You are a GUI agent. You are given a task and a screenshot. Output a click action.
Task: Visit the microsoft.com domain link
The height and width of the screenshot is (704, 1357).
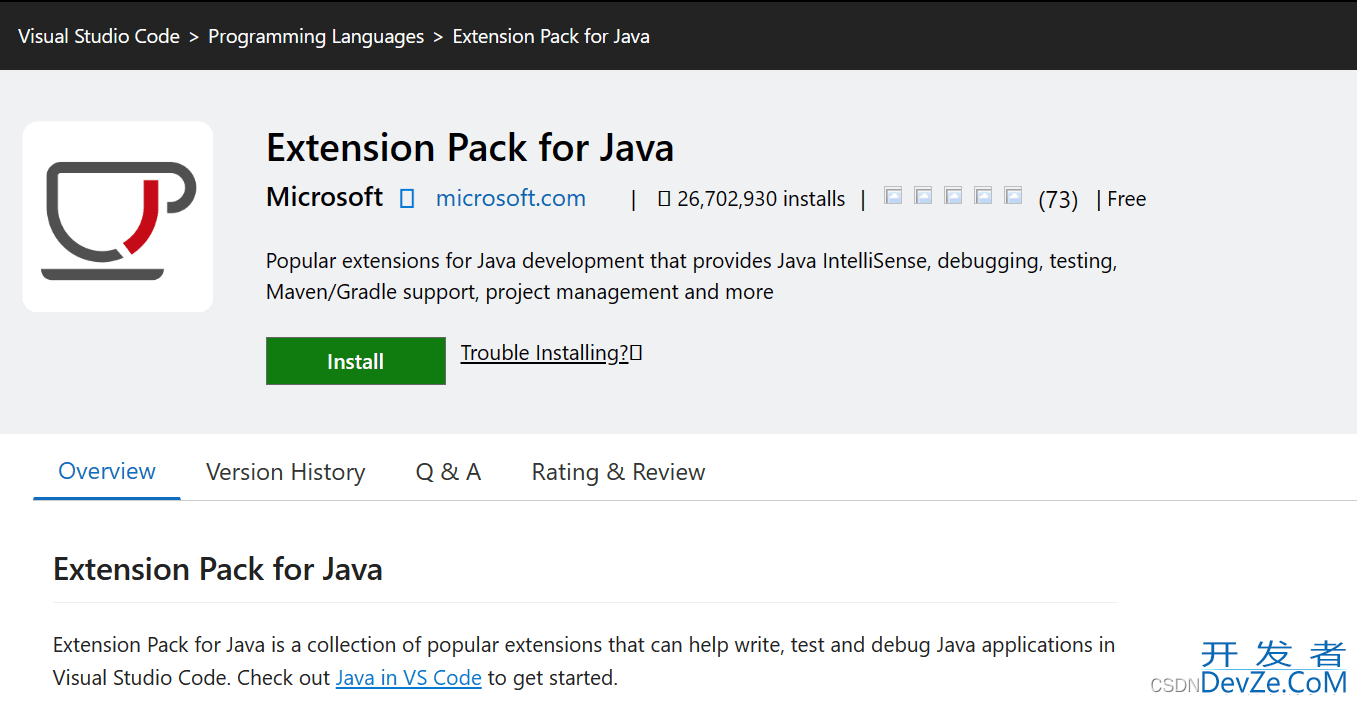[x=511, y=198]
